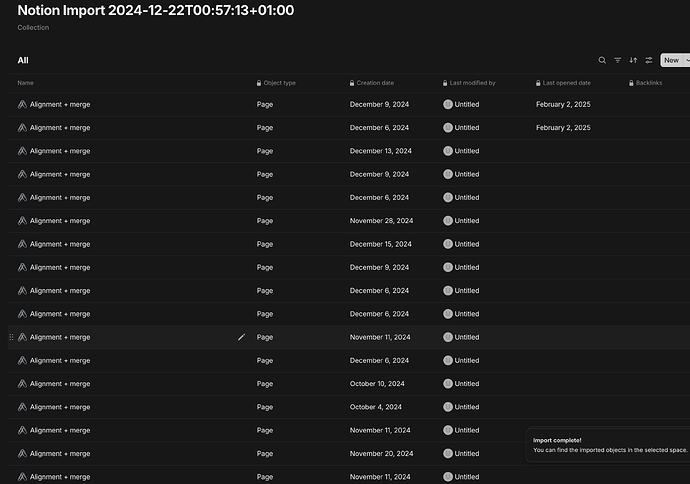
Task: Click the avatar icon in October 4, 2024 row
Action: click(x=448, y=407)
